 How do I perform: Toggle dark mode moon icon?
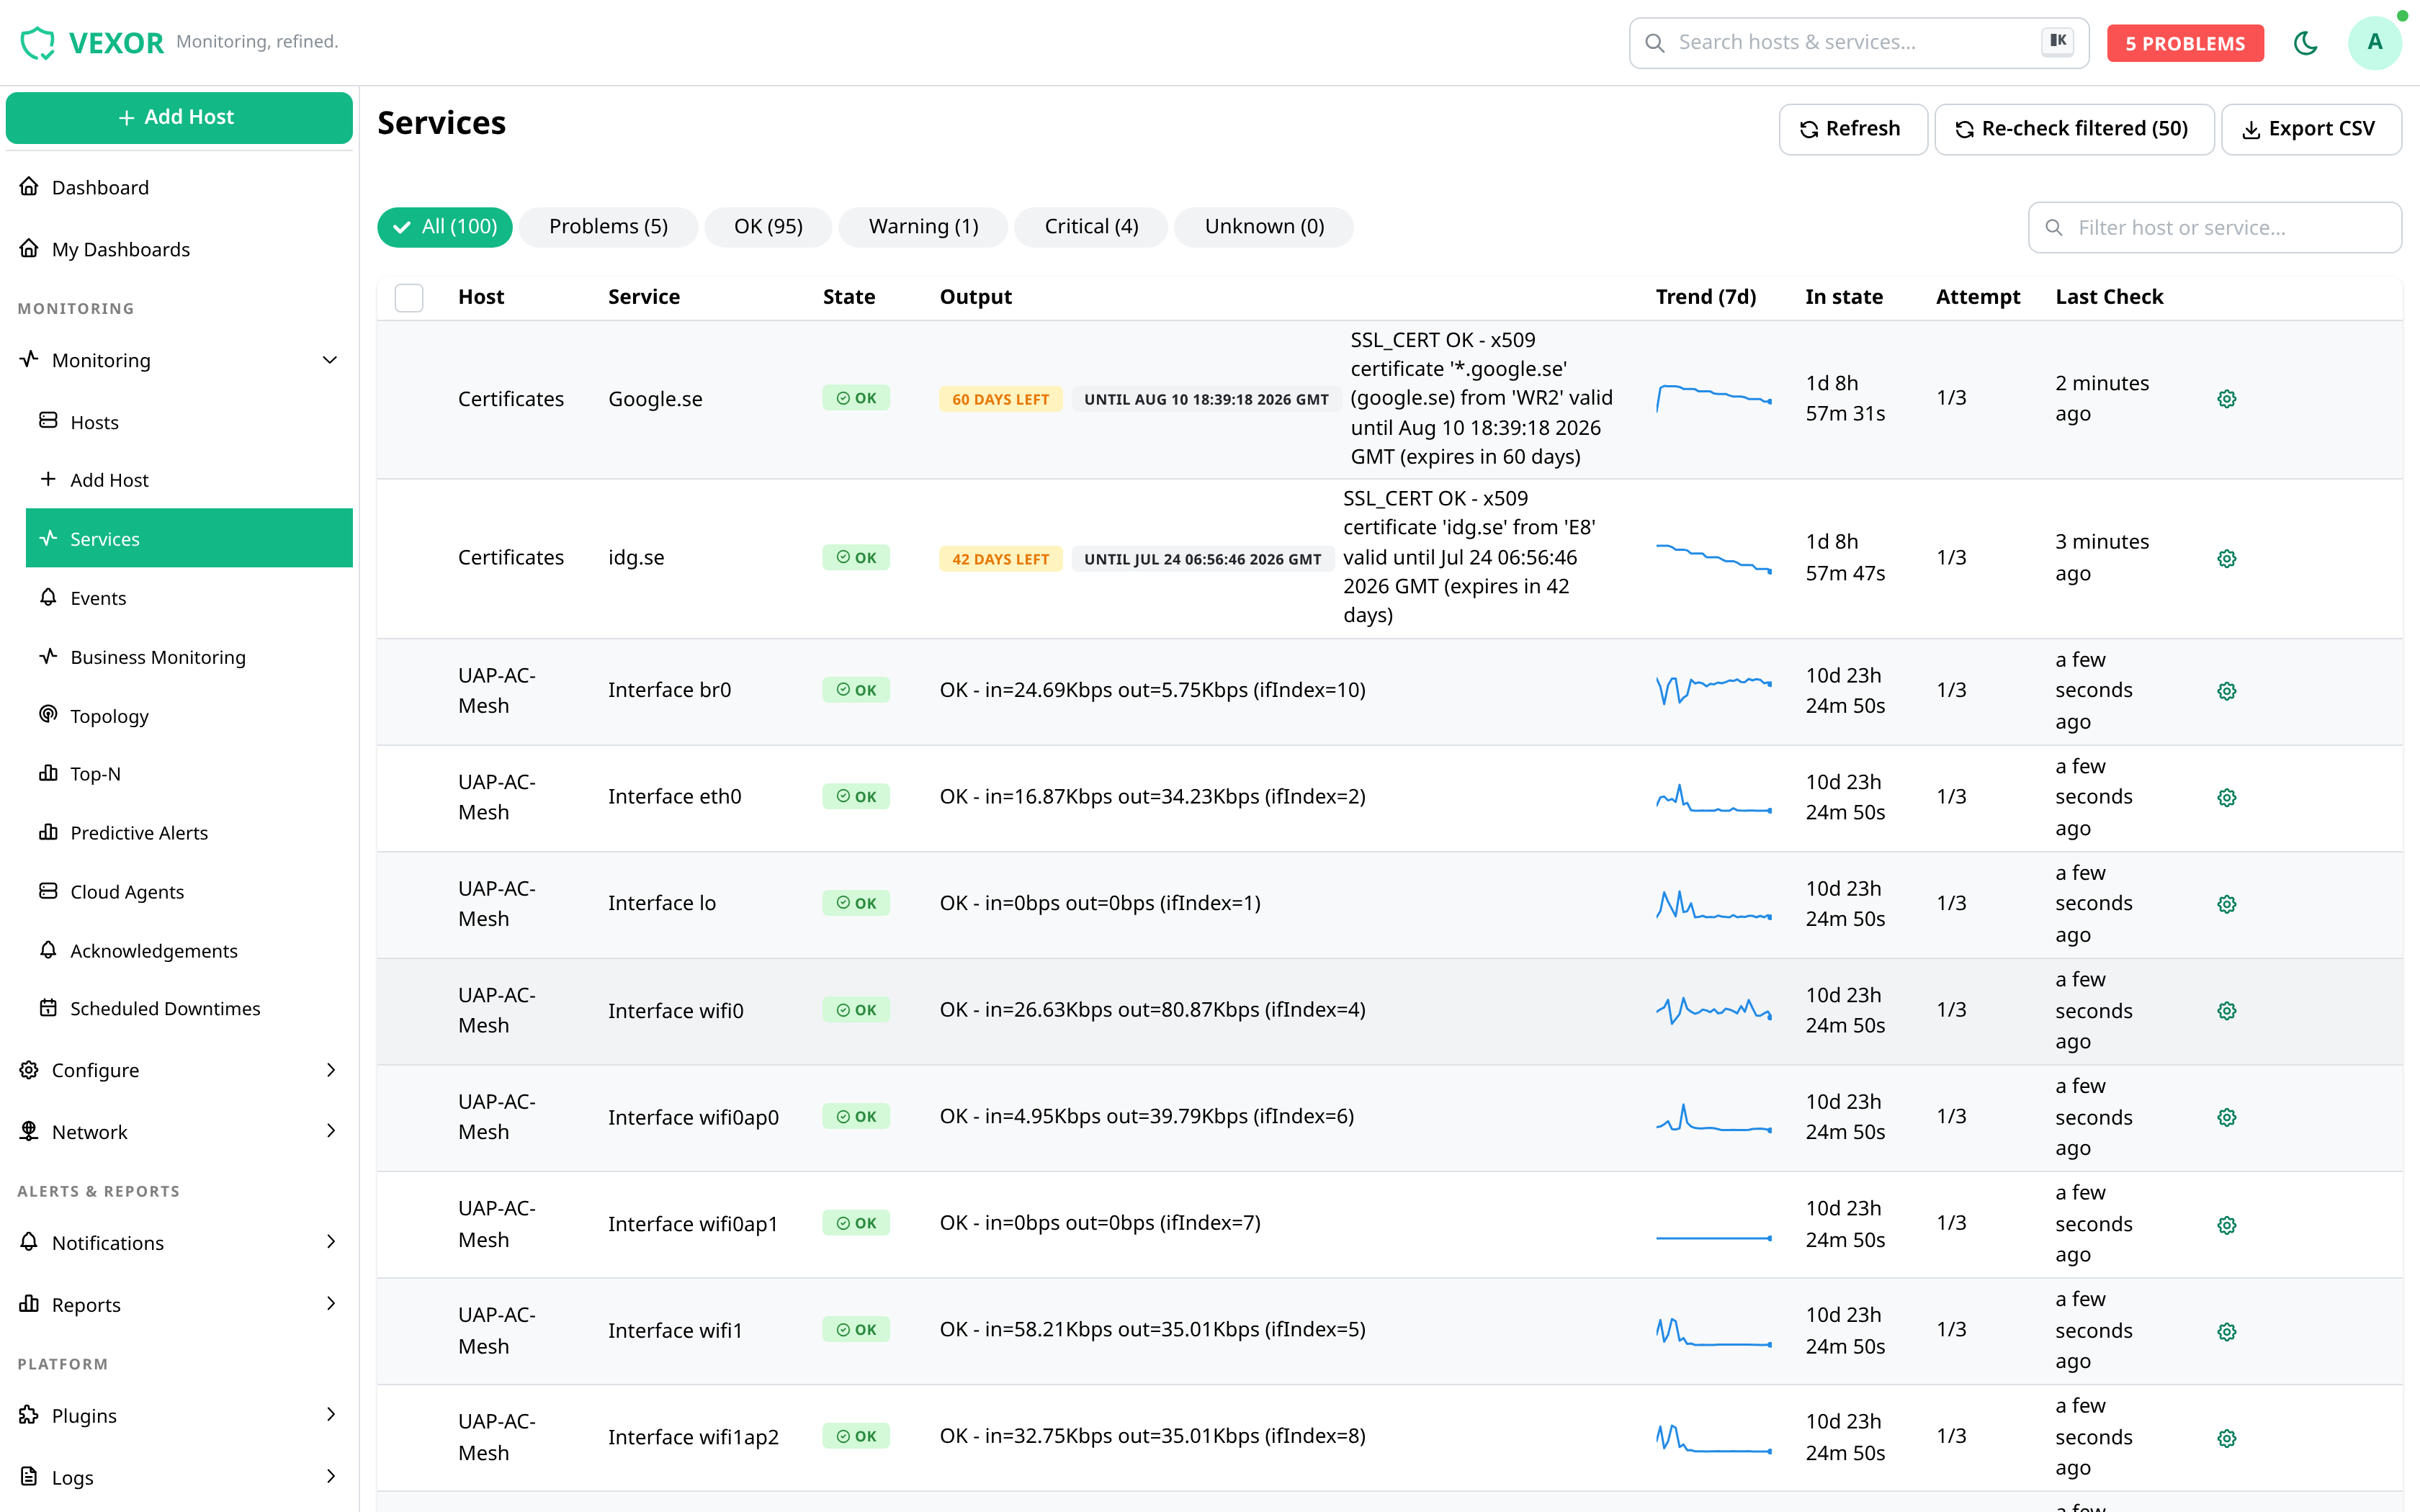pyautogui.click(x=2306, y=43)
